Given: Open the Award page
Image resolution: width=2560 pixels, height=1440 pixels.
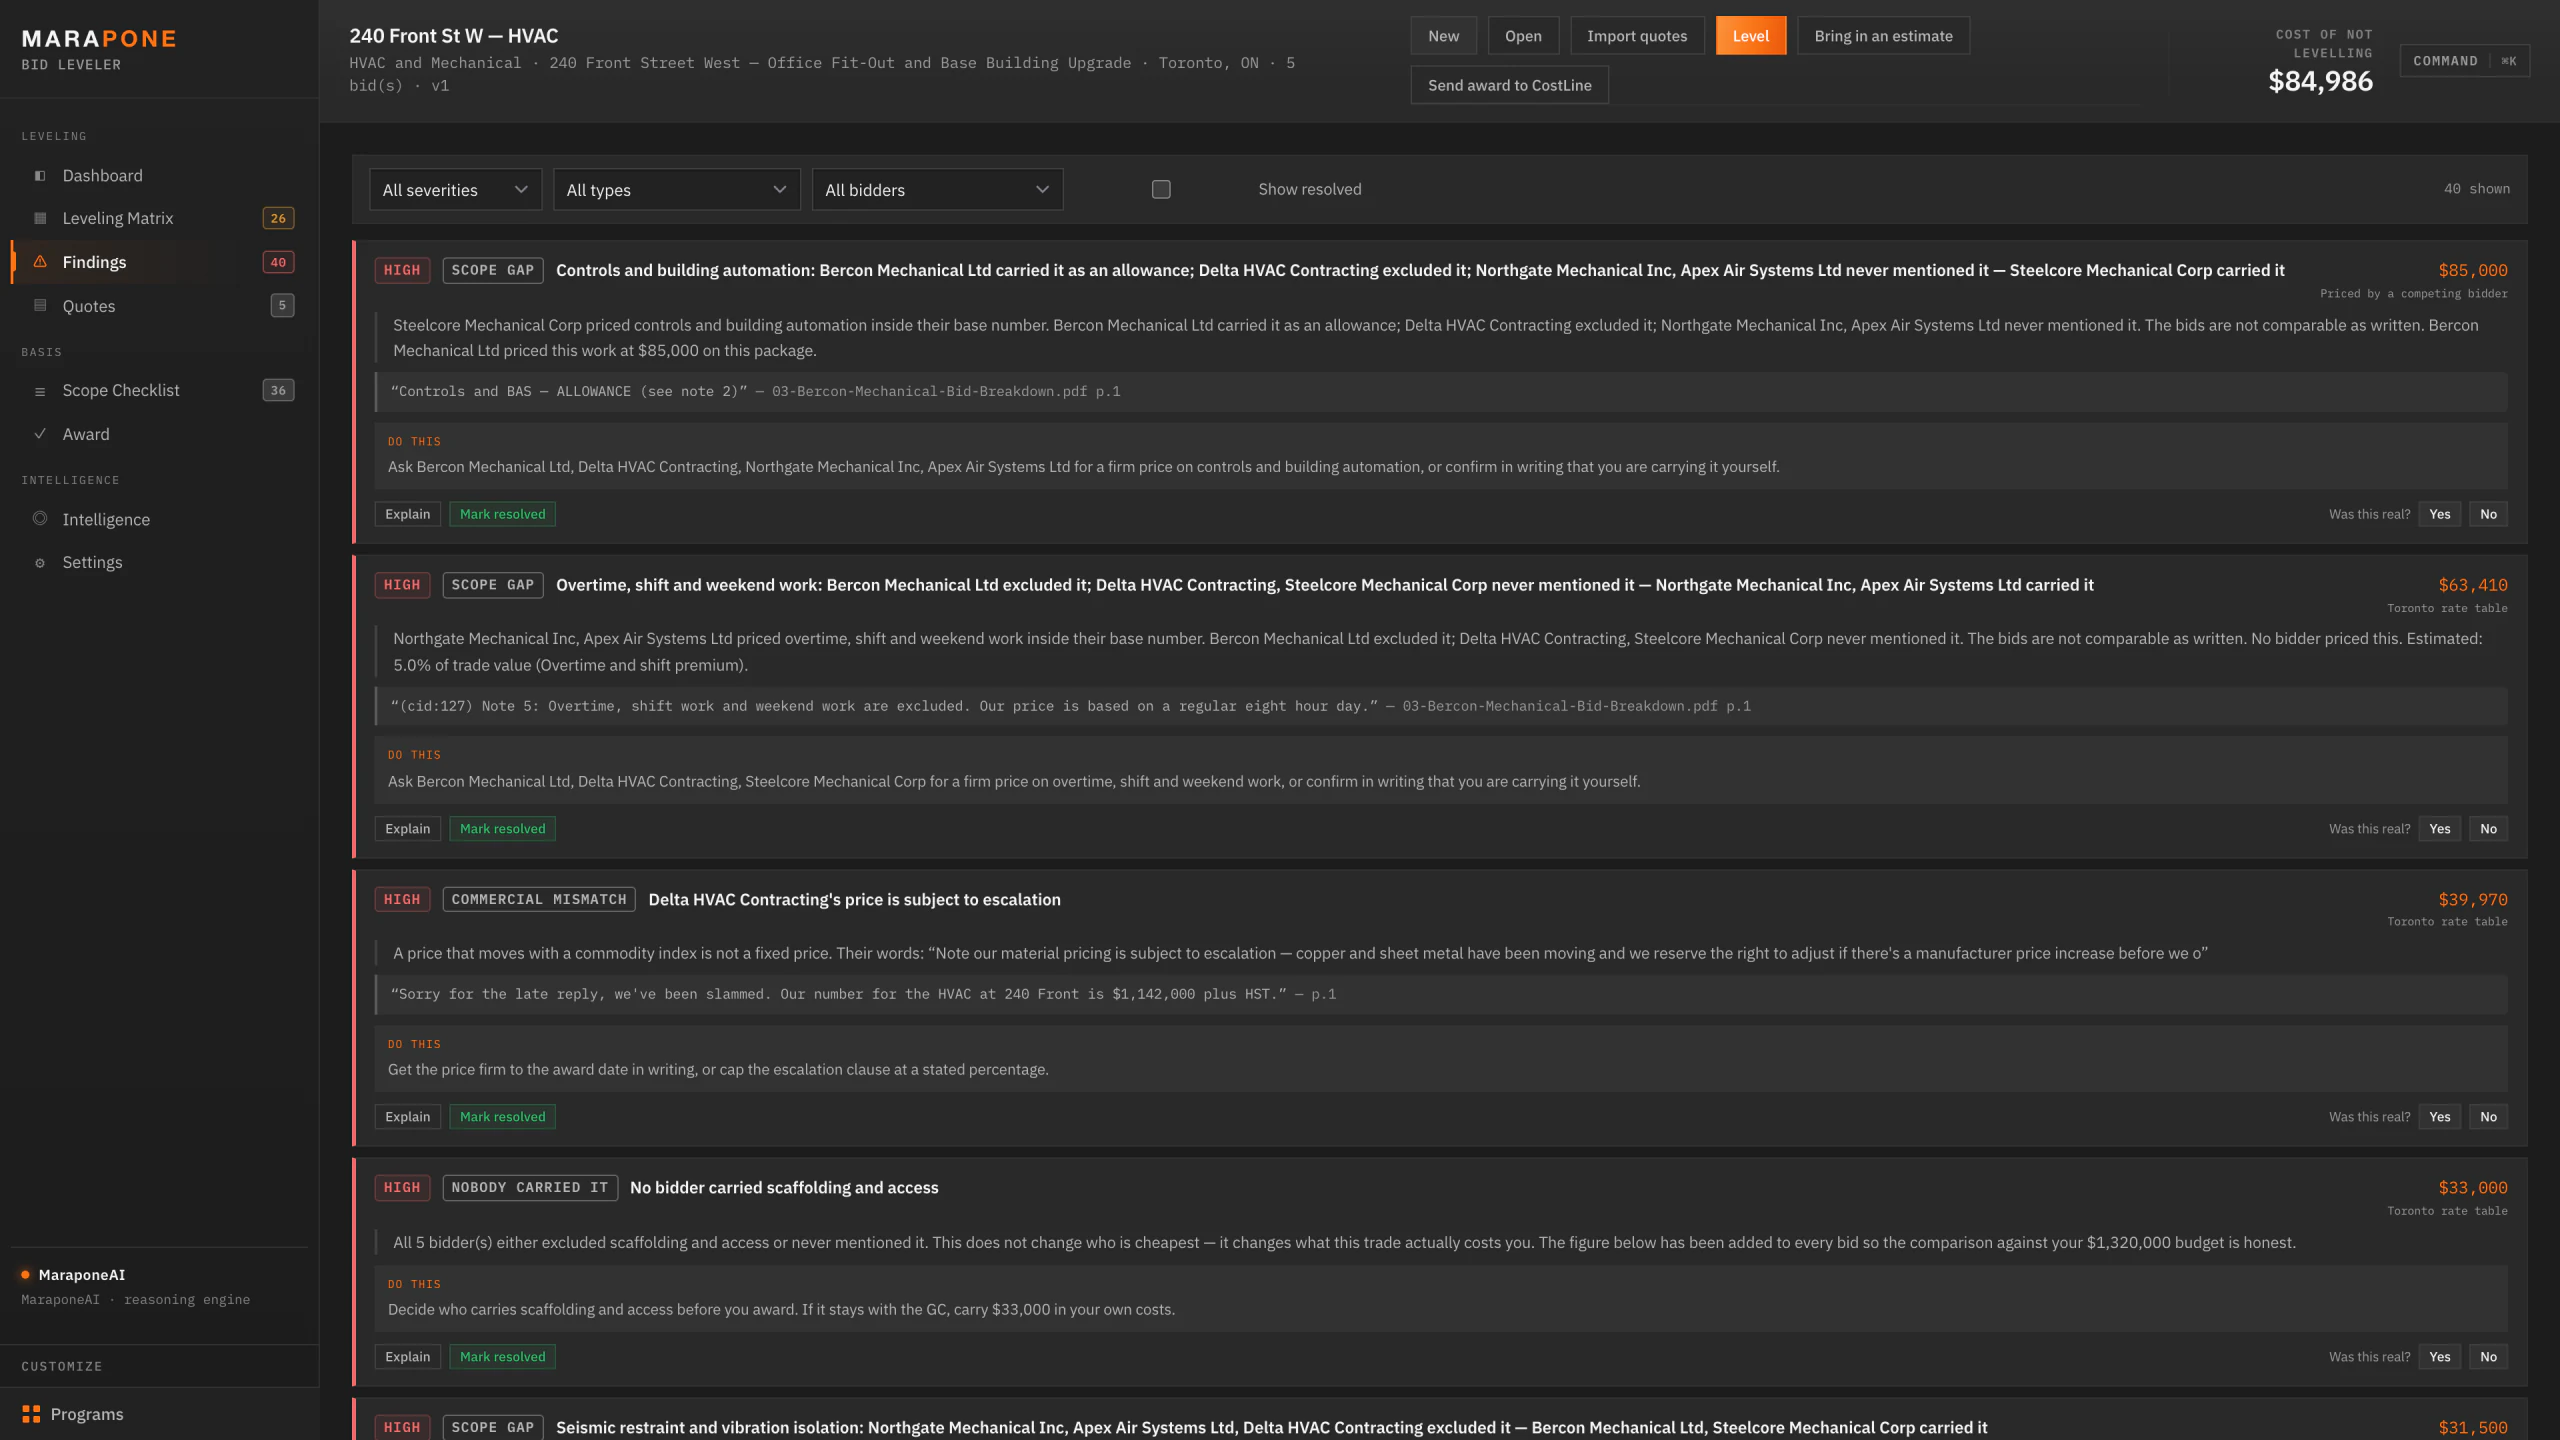Looking at the screenshot, I should [x=160, y=434].
